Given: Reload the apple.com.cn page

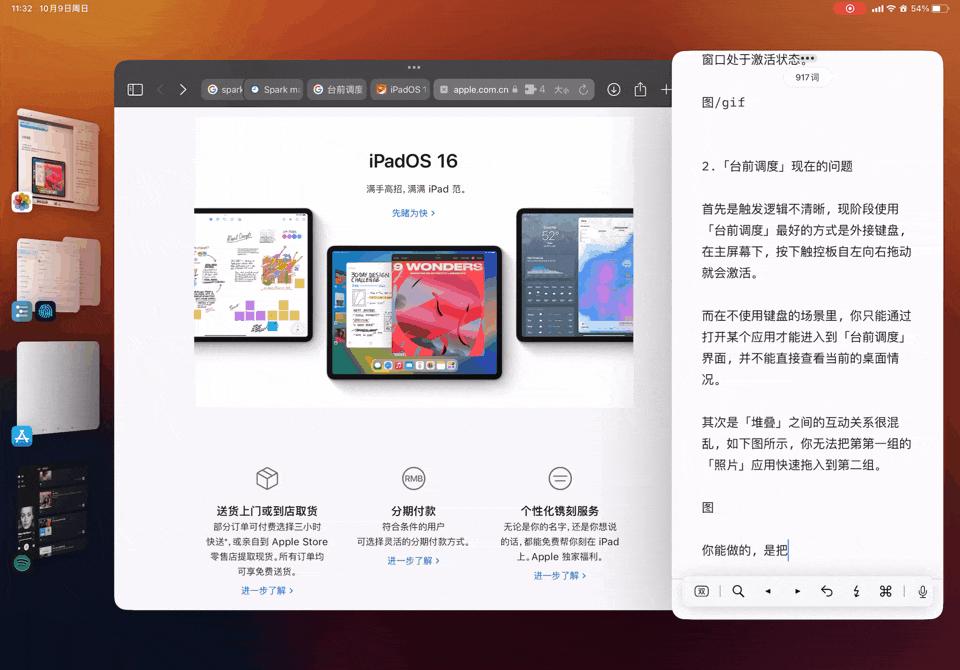Looking at the screenshot, I should coord(583,89).
